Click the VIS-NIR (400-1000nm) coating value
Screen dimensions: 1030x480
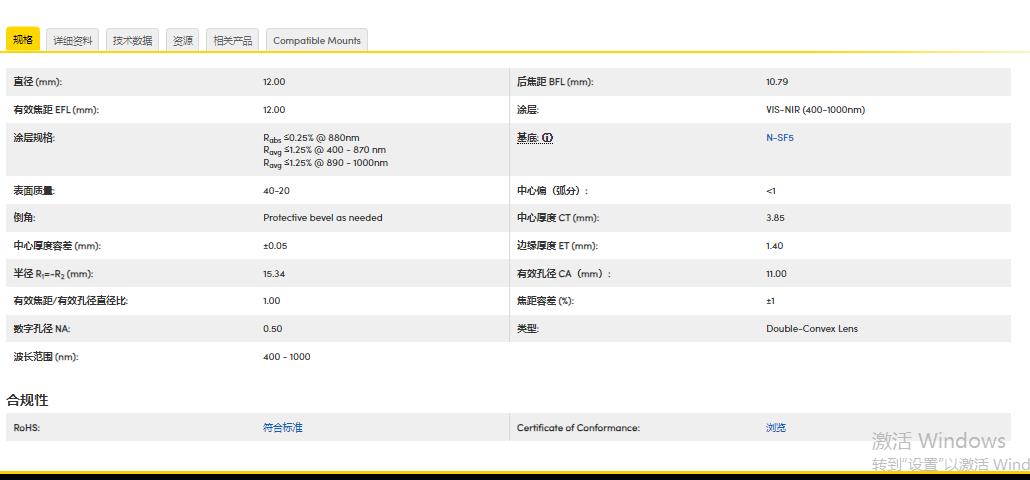coord(815,110)
